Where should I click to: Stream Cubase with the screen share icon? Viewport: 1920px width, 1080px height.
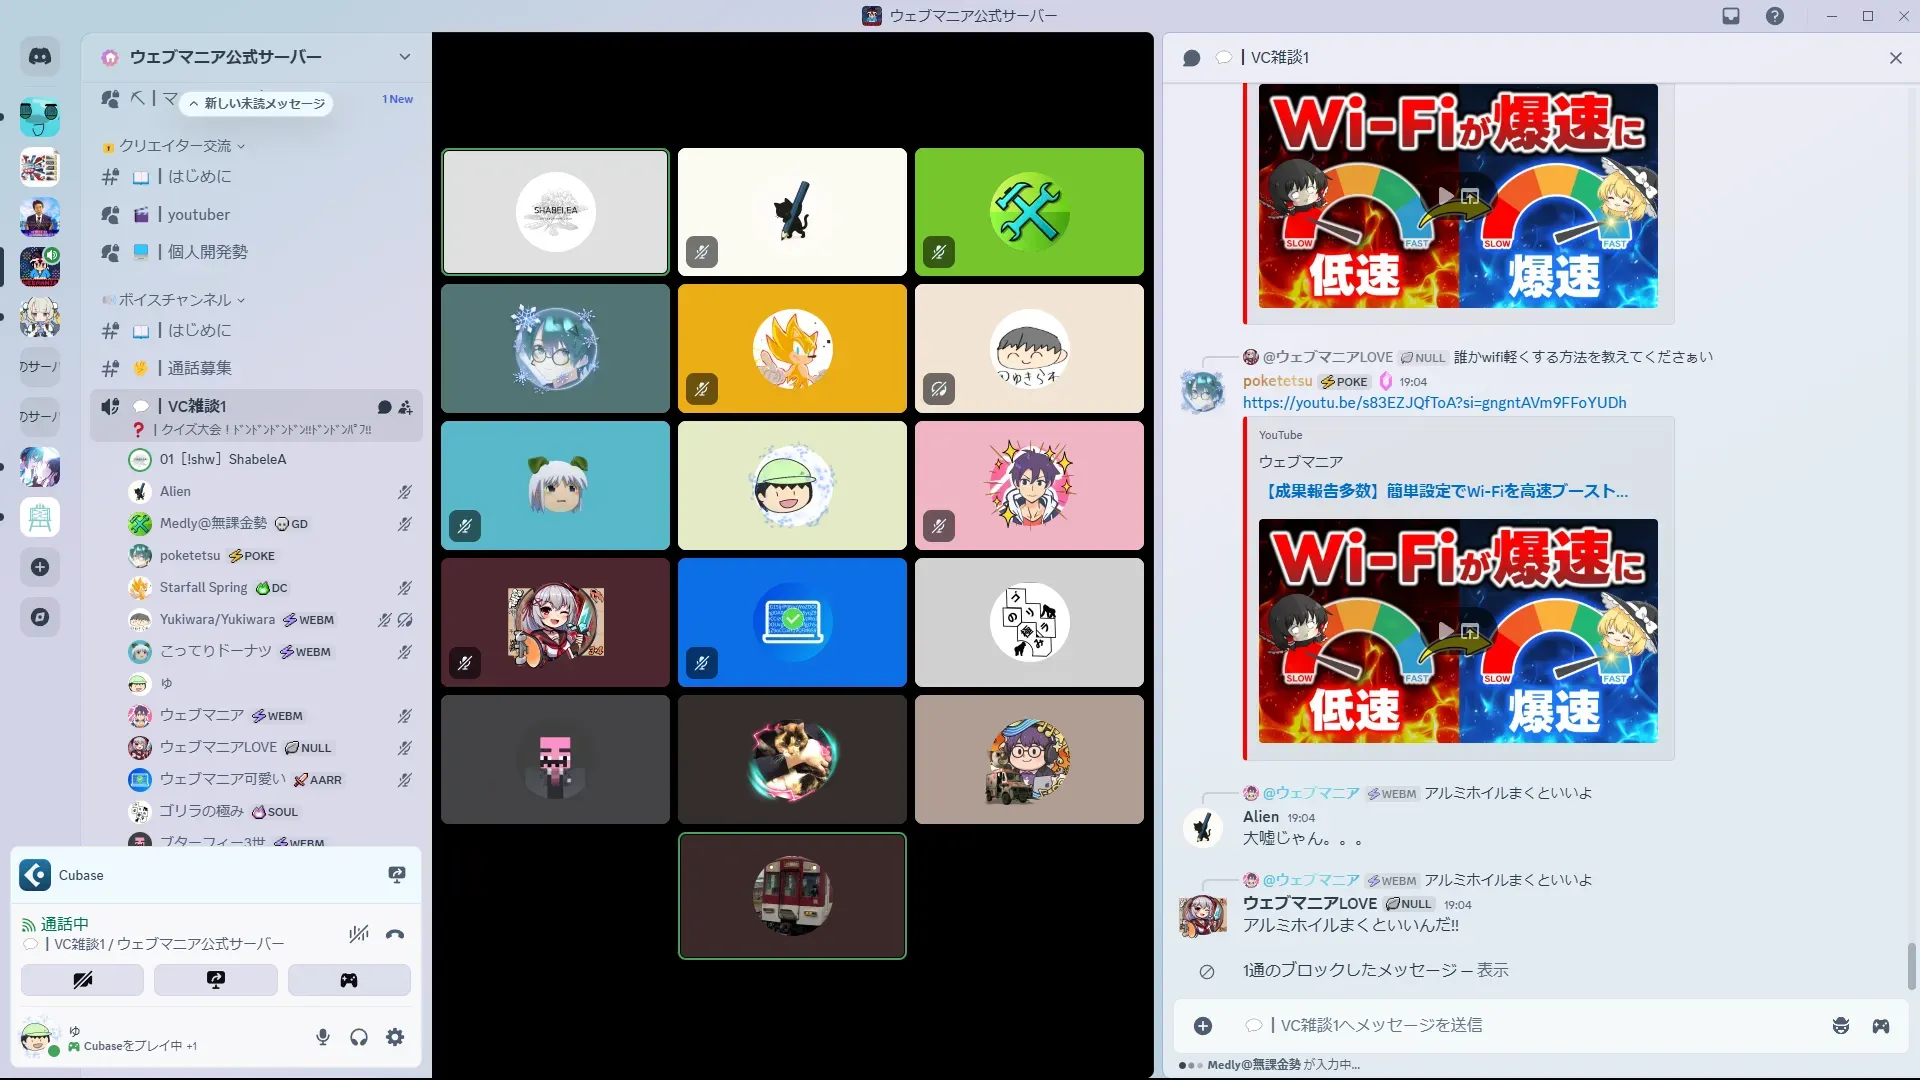click(397, 875)
